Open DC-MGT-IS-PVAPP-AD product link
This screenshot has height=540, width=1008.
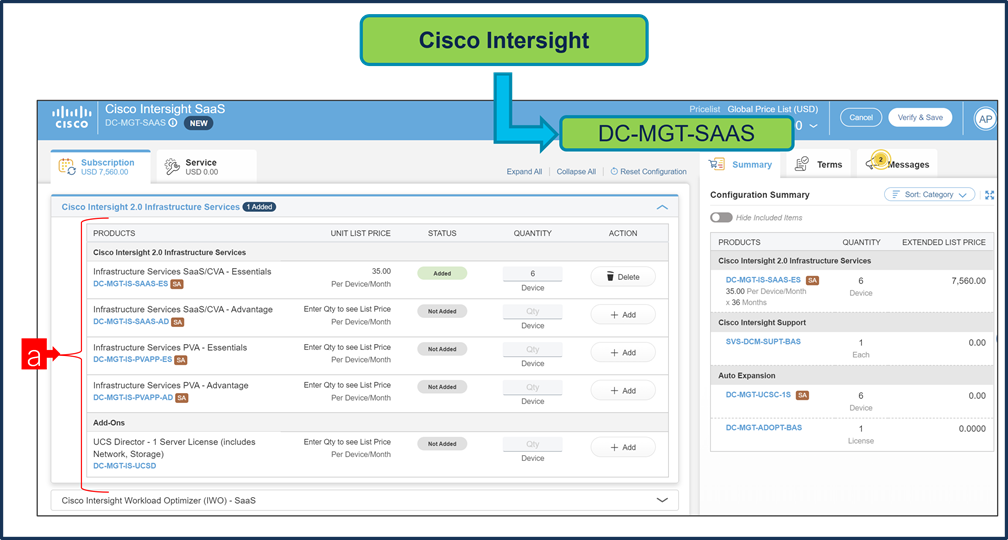pyautogui.click(x=133, y=397)
